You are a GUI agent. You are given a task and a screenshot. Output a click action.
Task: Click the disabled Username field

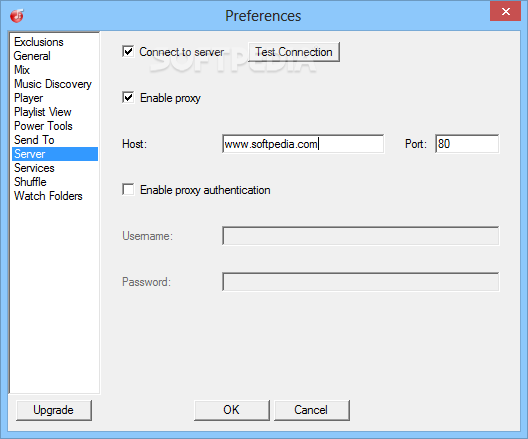click(360, 236)
